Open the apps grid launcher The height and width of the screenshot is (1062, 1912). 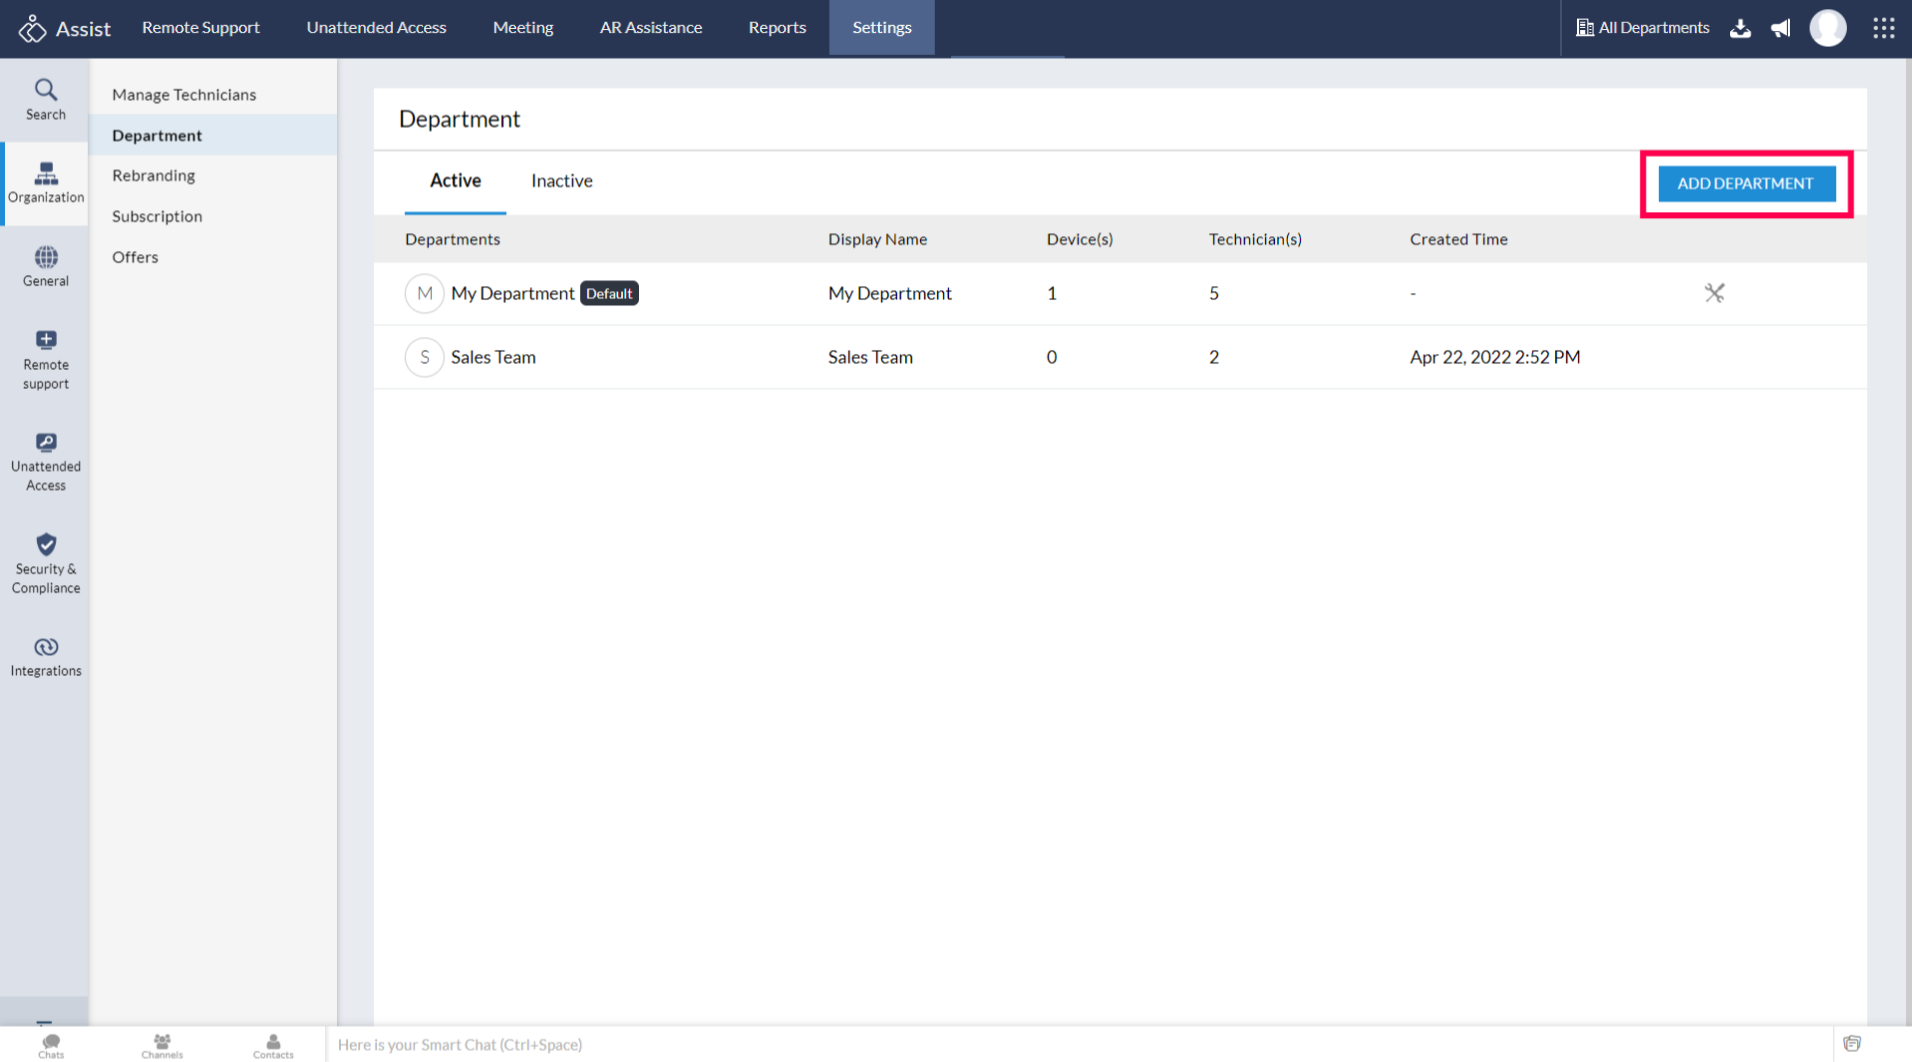pyautogui.click(x=1883, y=28)
